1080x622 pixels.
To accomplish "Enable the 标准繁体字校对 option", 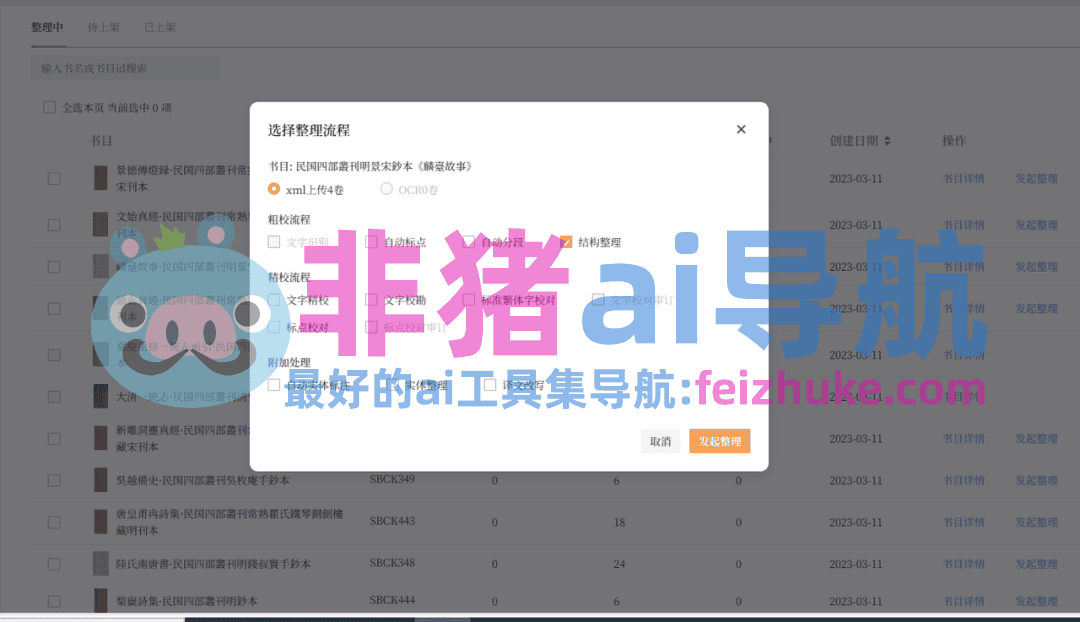I will 467,299.
